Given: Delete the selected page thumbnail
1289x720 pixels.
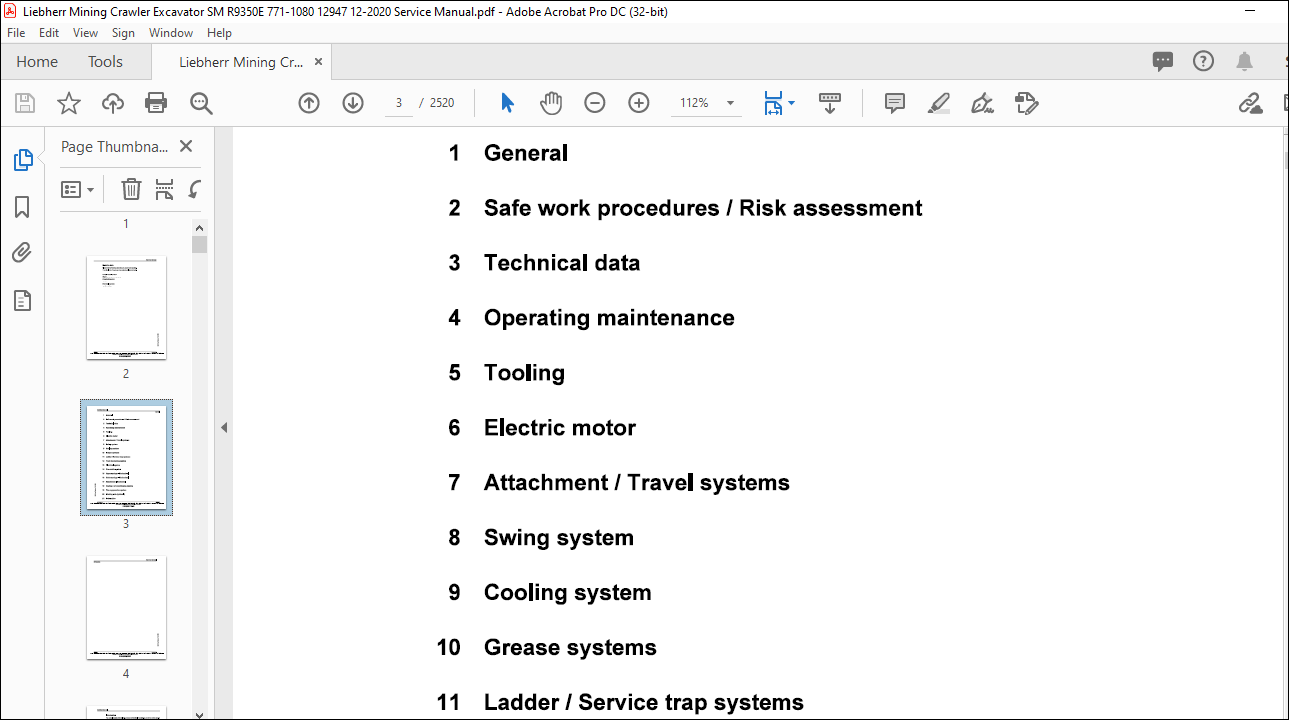Looking at the screenshot, I should coord(131,189).
